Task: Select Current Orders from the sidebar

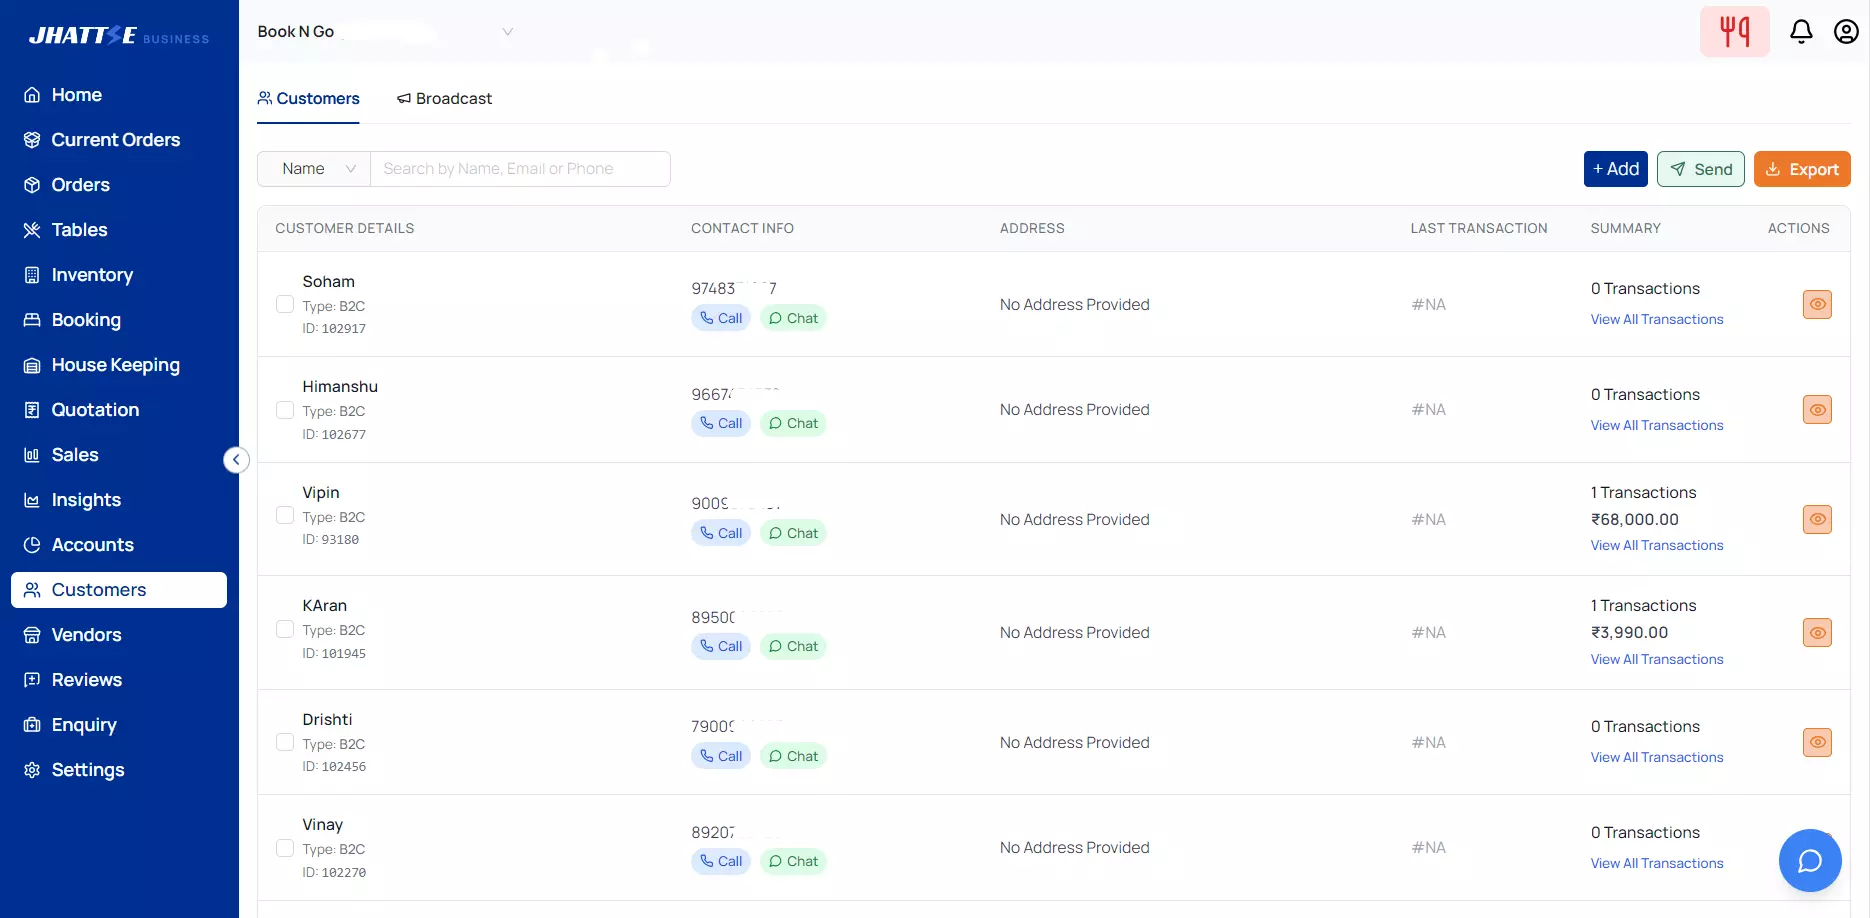Action: pyautogui.click(x=115, y=140)
